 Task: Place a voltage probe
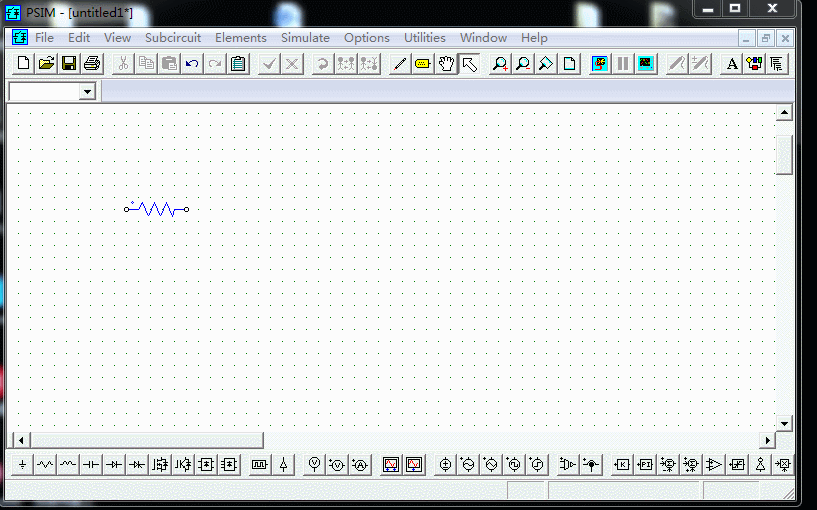click(314, 464)
